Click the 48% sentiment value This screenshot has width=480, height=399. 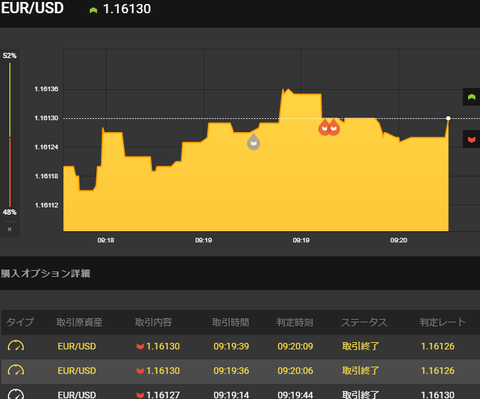(10, 212)
